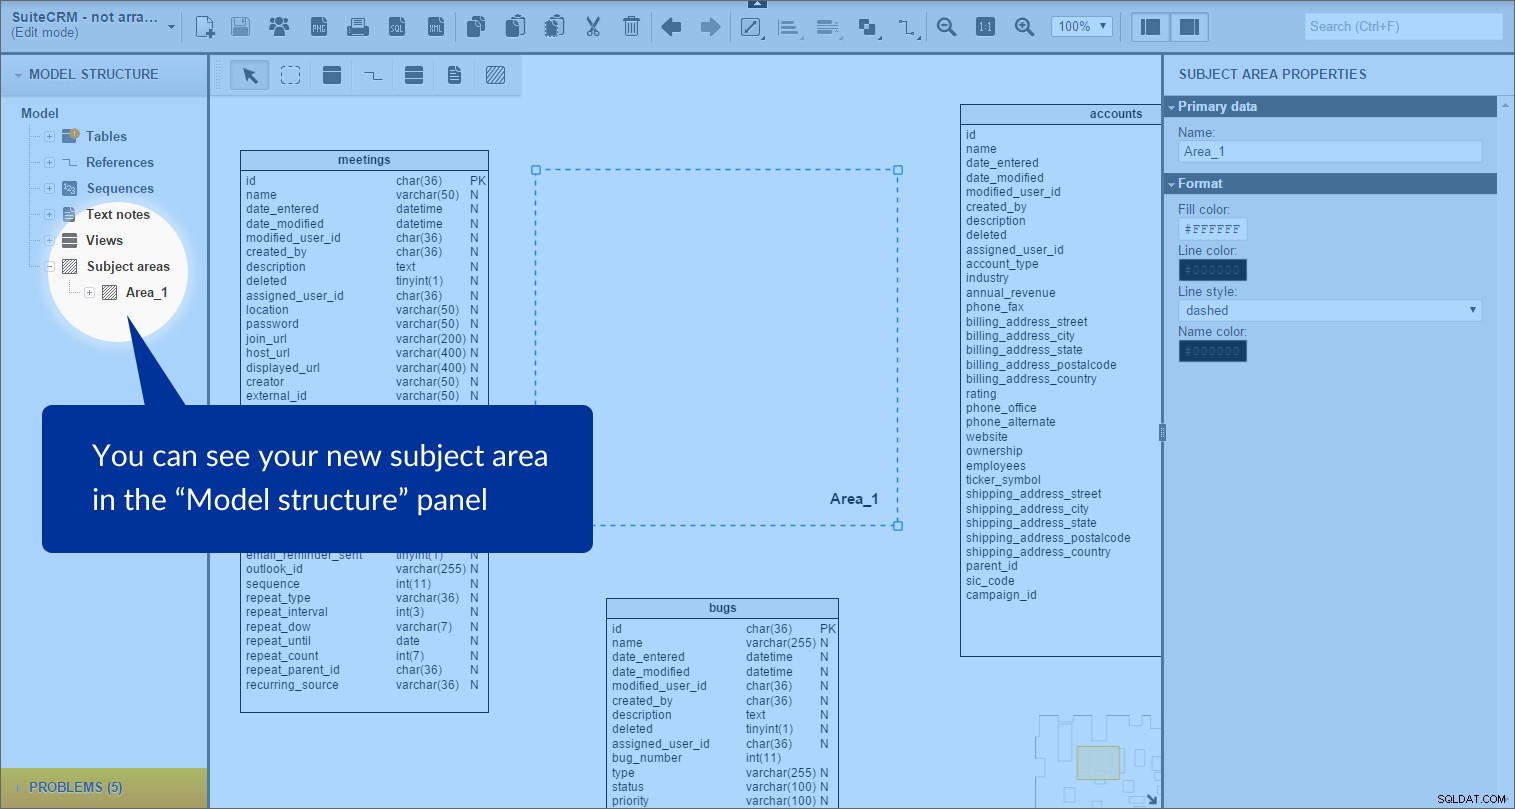1515x809 pixels.
Task: Choose the add view tool
Action: 414,75
